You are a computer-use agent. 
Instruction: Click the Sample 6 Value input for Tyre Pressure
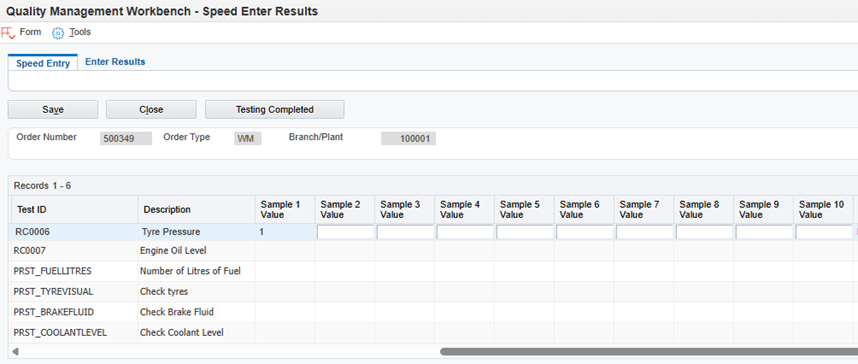click(584, 232)
